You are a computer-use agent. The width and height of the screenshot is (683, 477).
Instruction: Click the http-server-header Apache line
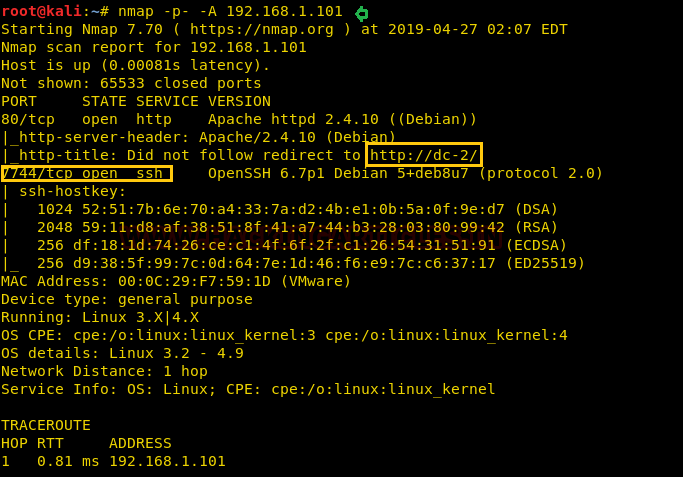pyautogui.click(x=199, y=137)
